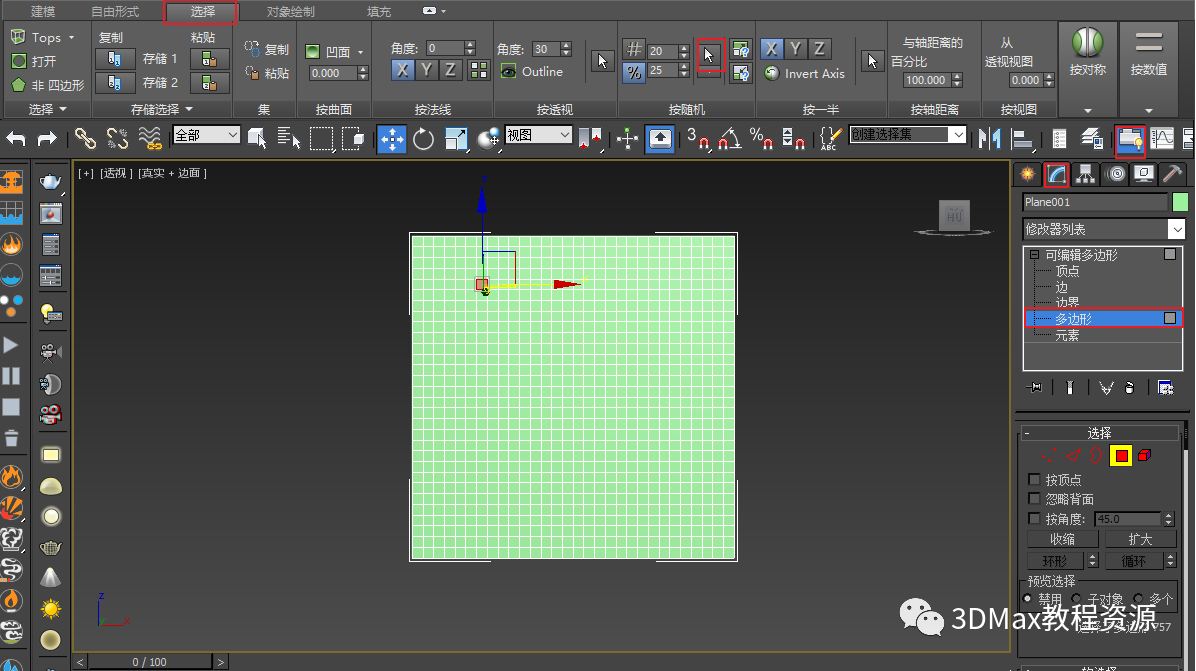
Task: Click the Symmetry select button
Action: pos(1088,52)
